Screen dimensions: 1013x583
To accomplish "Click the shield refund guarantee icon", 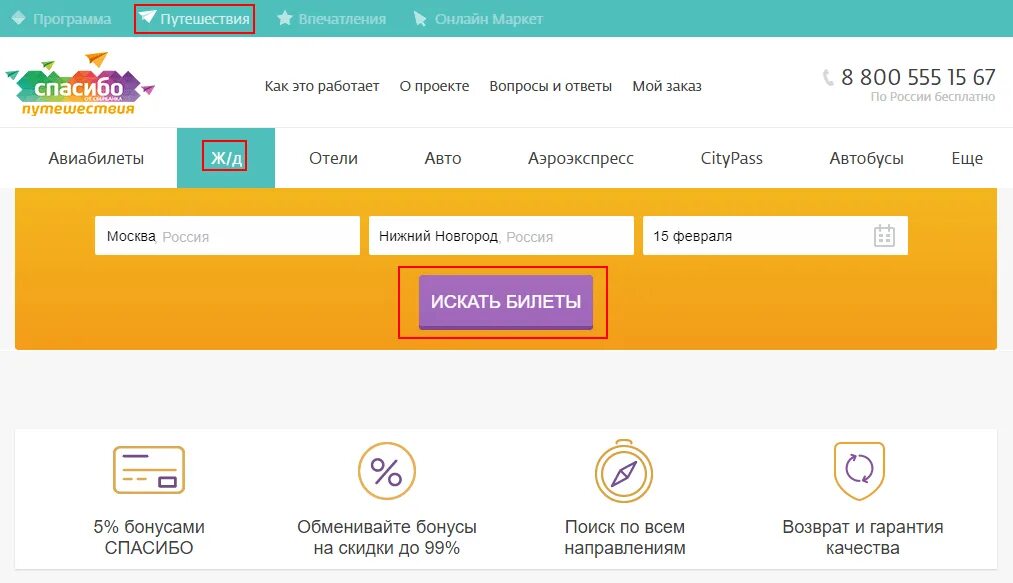I will (x=859, y=471).
